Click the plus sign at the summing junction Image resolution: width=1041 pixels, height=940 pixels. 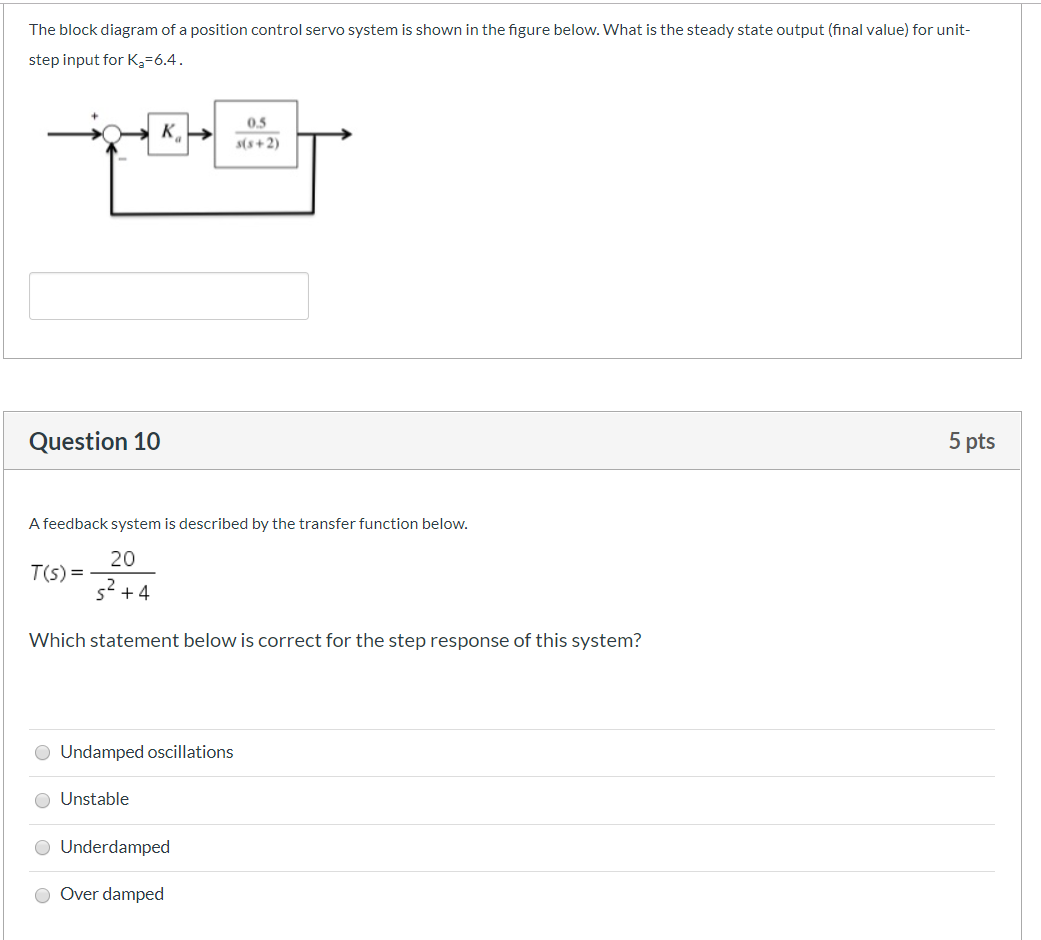(x=93, y=115)
